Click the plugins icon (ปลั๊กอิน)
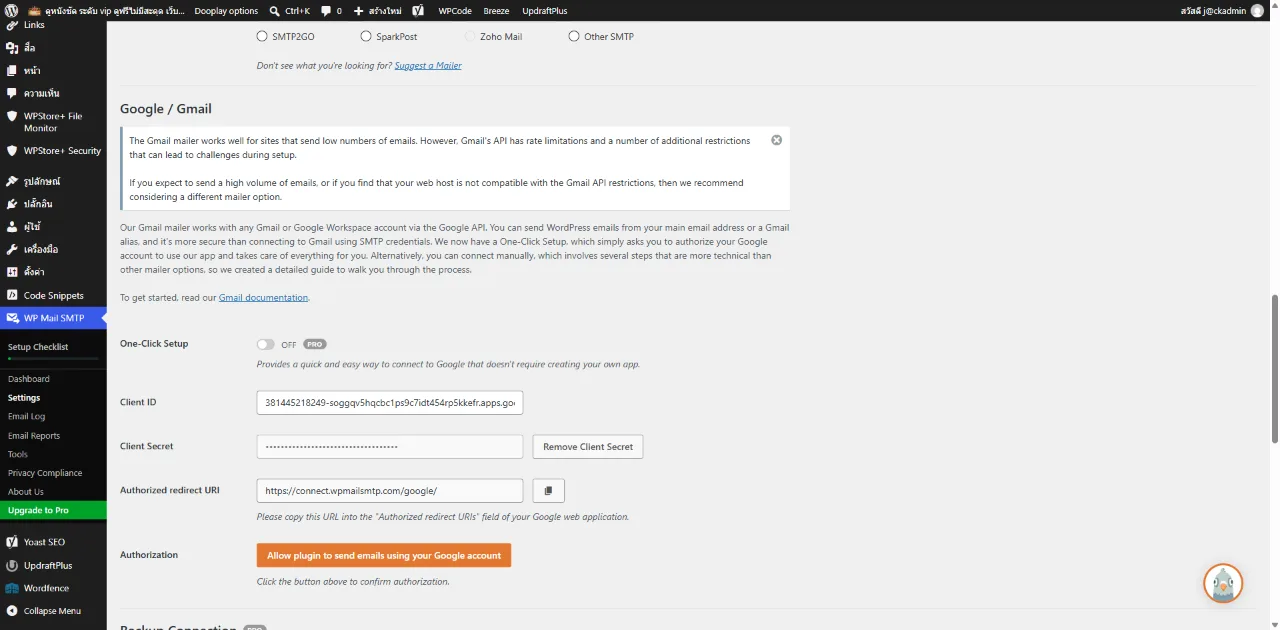 coord(12,204)
